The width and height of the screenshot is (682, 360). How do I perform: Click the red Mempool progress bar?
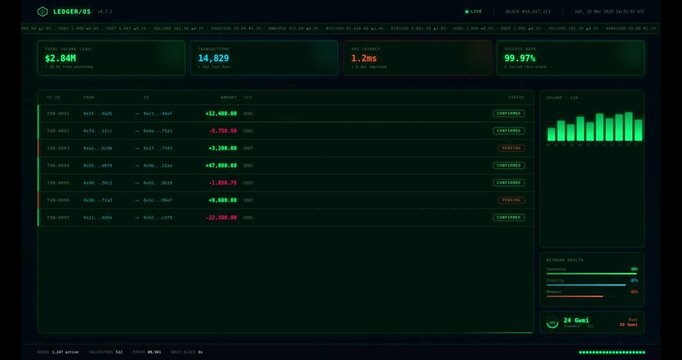pos(575,296)
